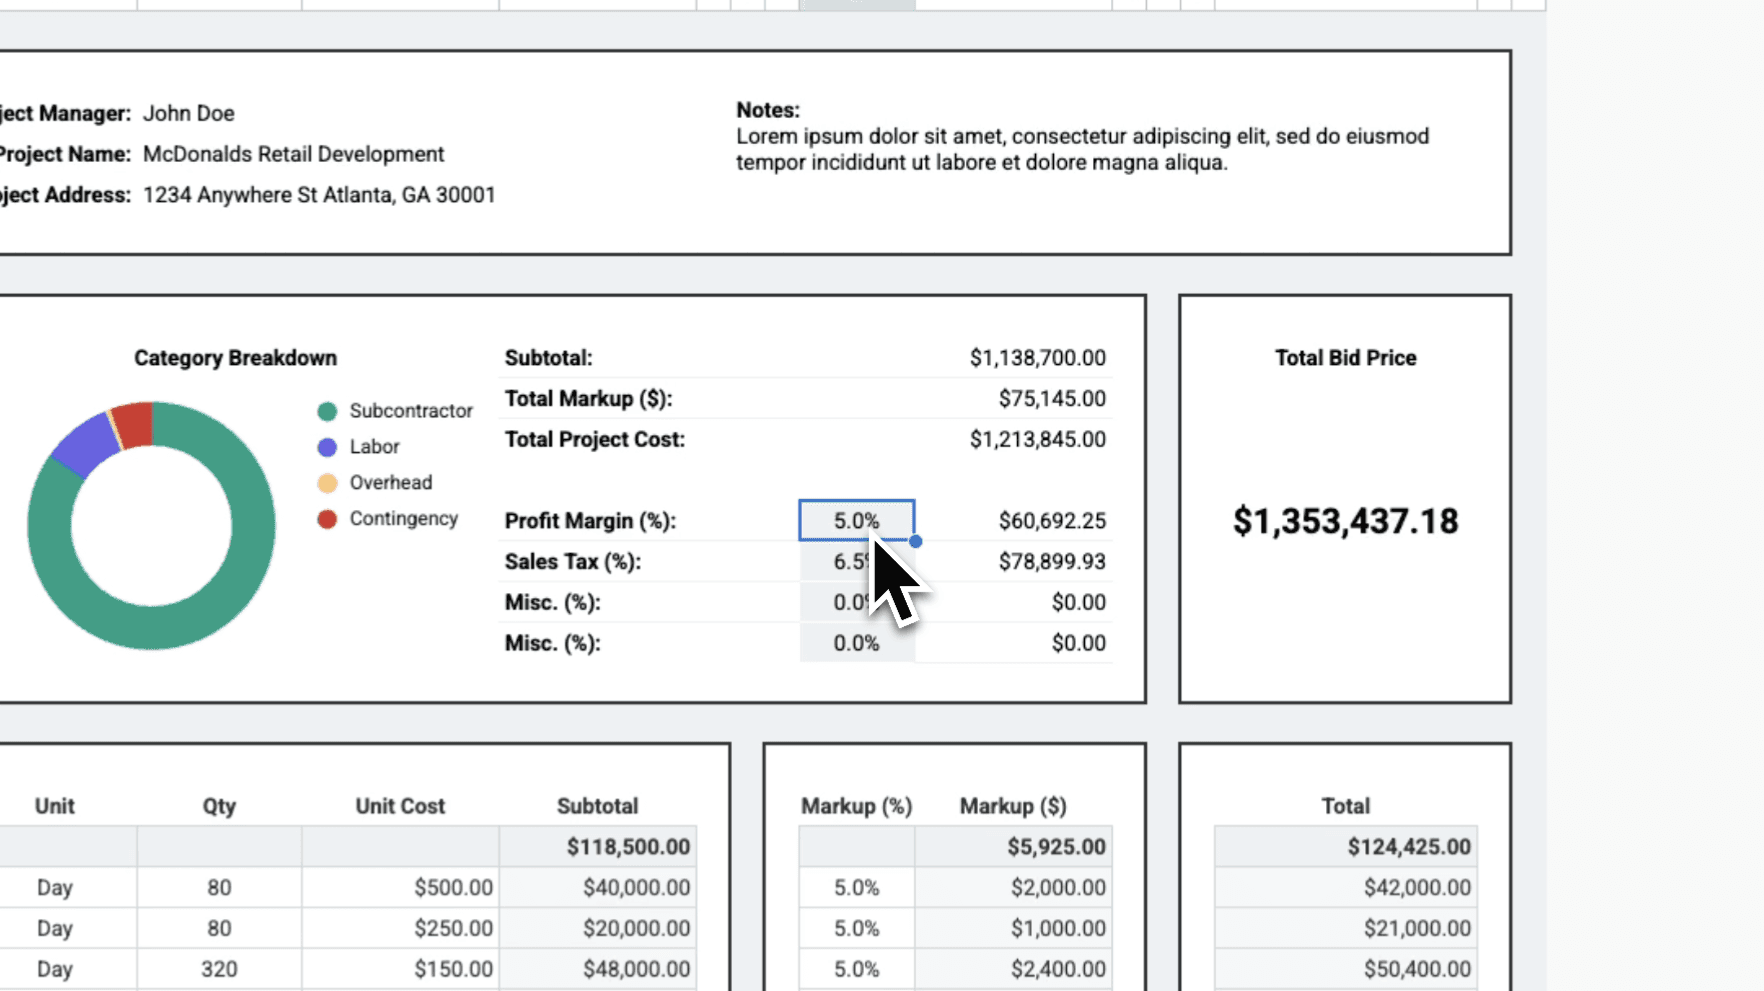
Task: Select the Markup (%) column header
Action: click(856, 806)
